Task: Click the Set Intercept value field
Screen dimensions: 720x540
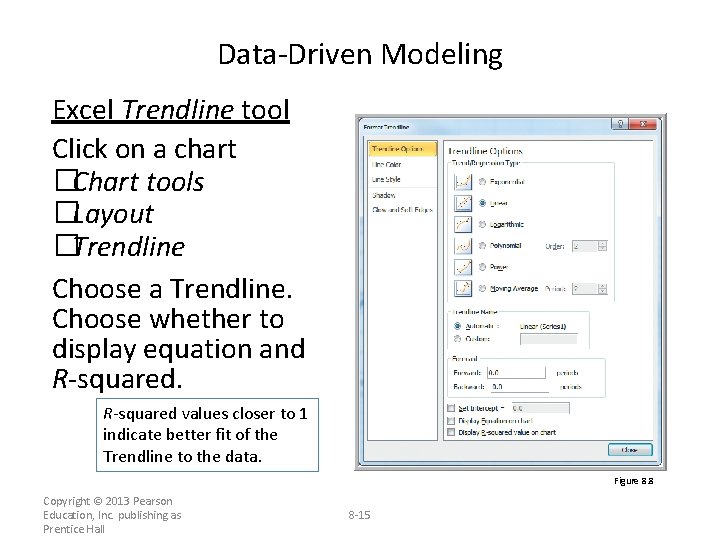Action: (540, 408)
